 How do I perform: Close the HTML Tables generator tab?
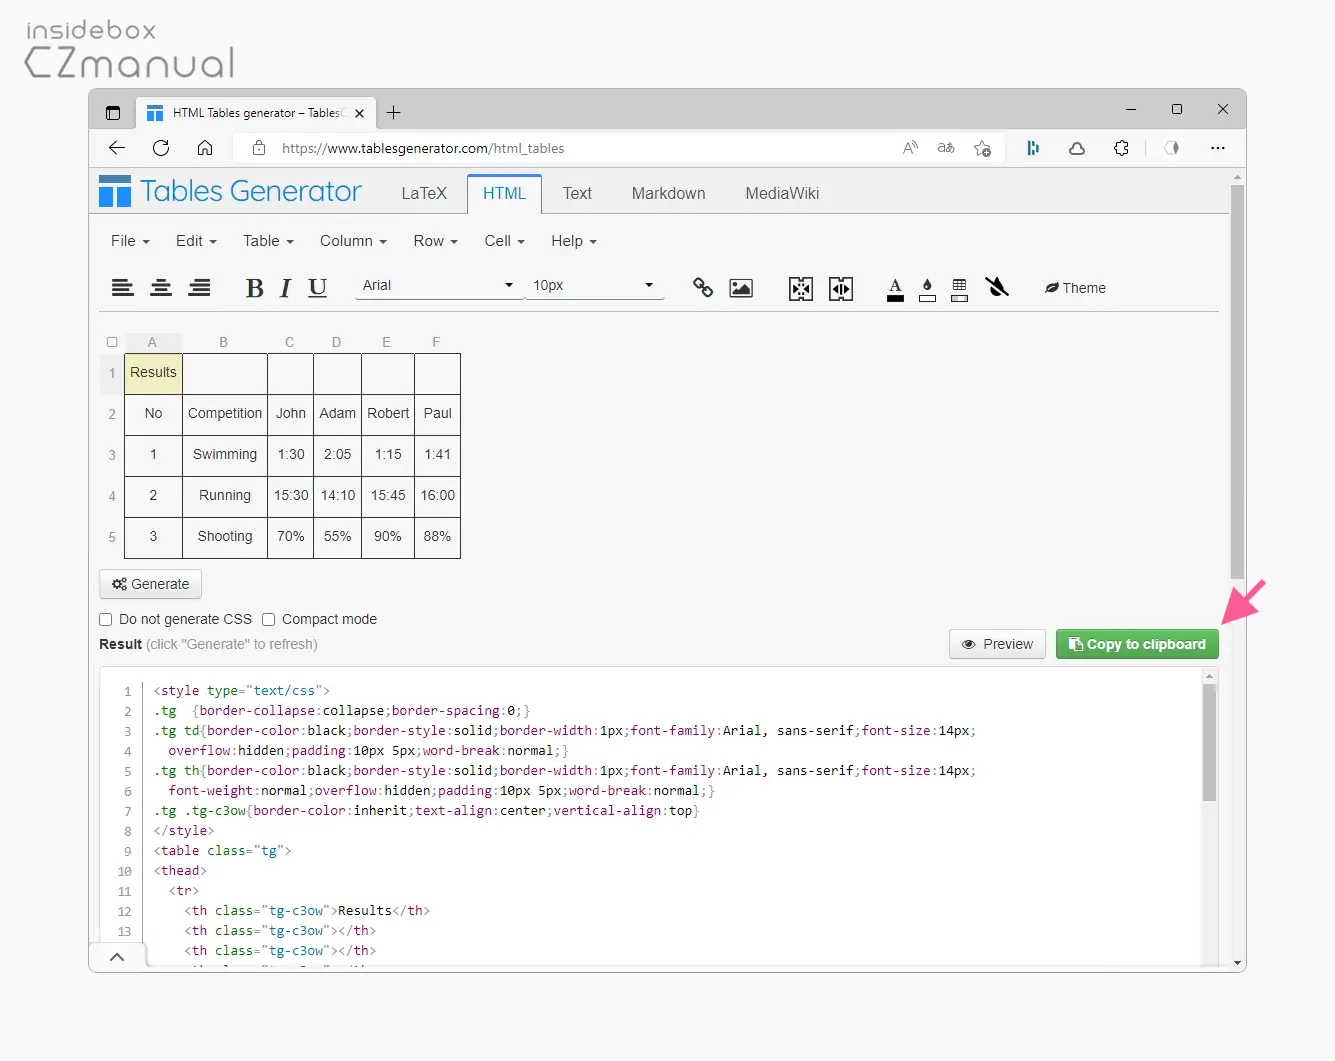coord(359,113)
